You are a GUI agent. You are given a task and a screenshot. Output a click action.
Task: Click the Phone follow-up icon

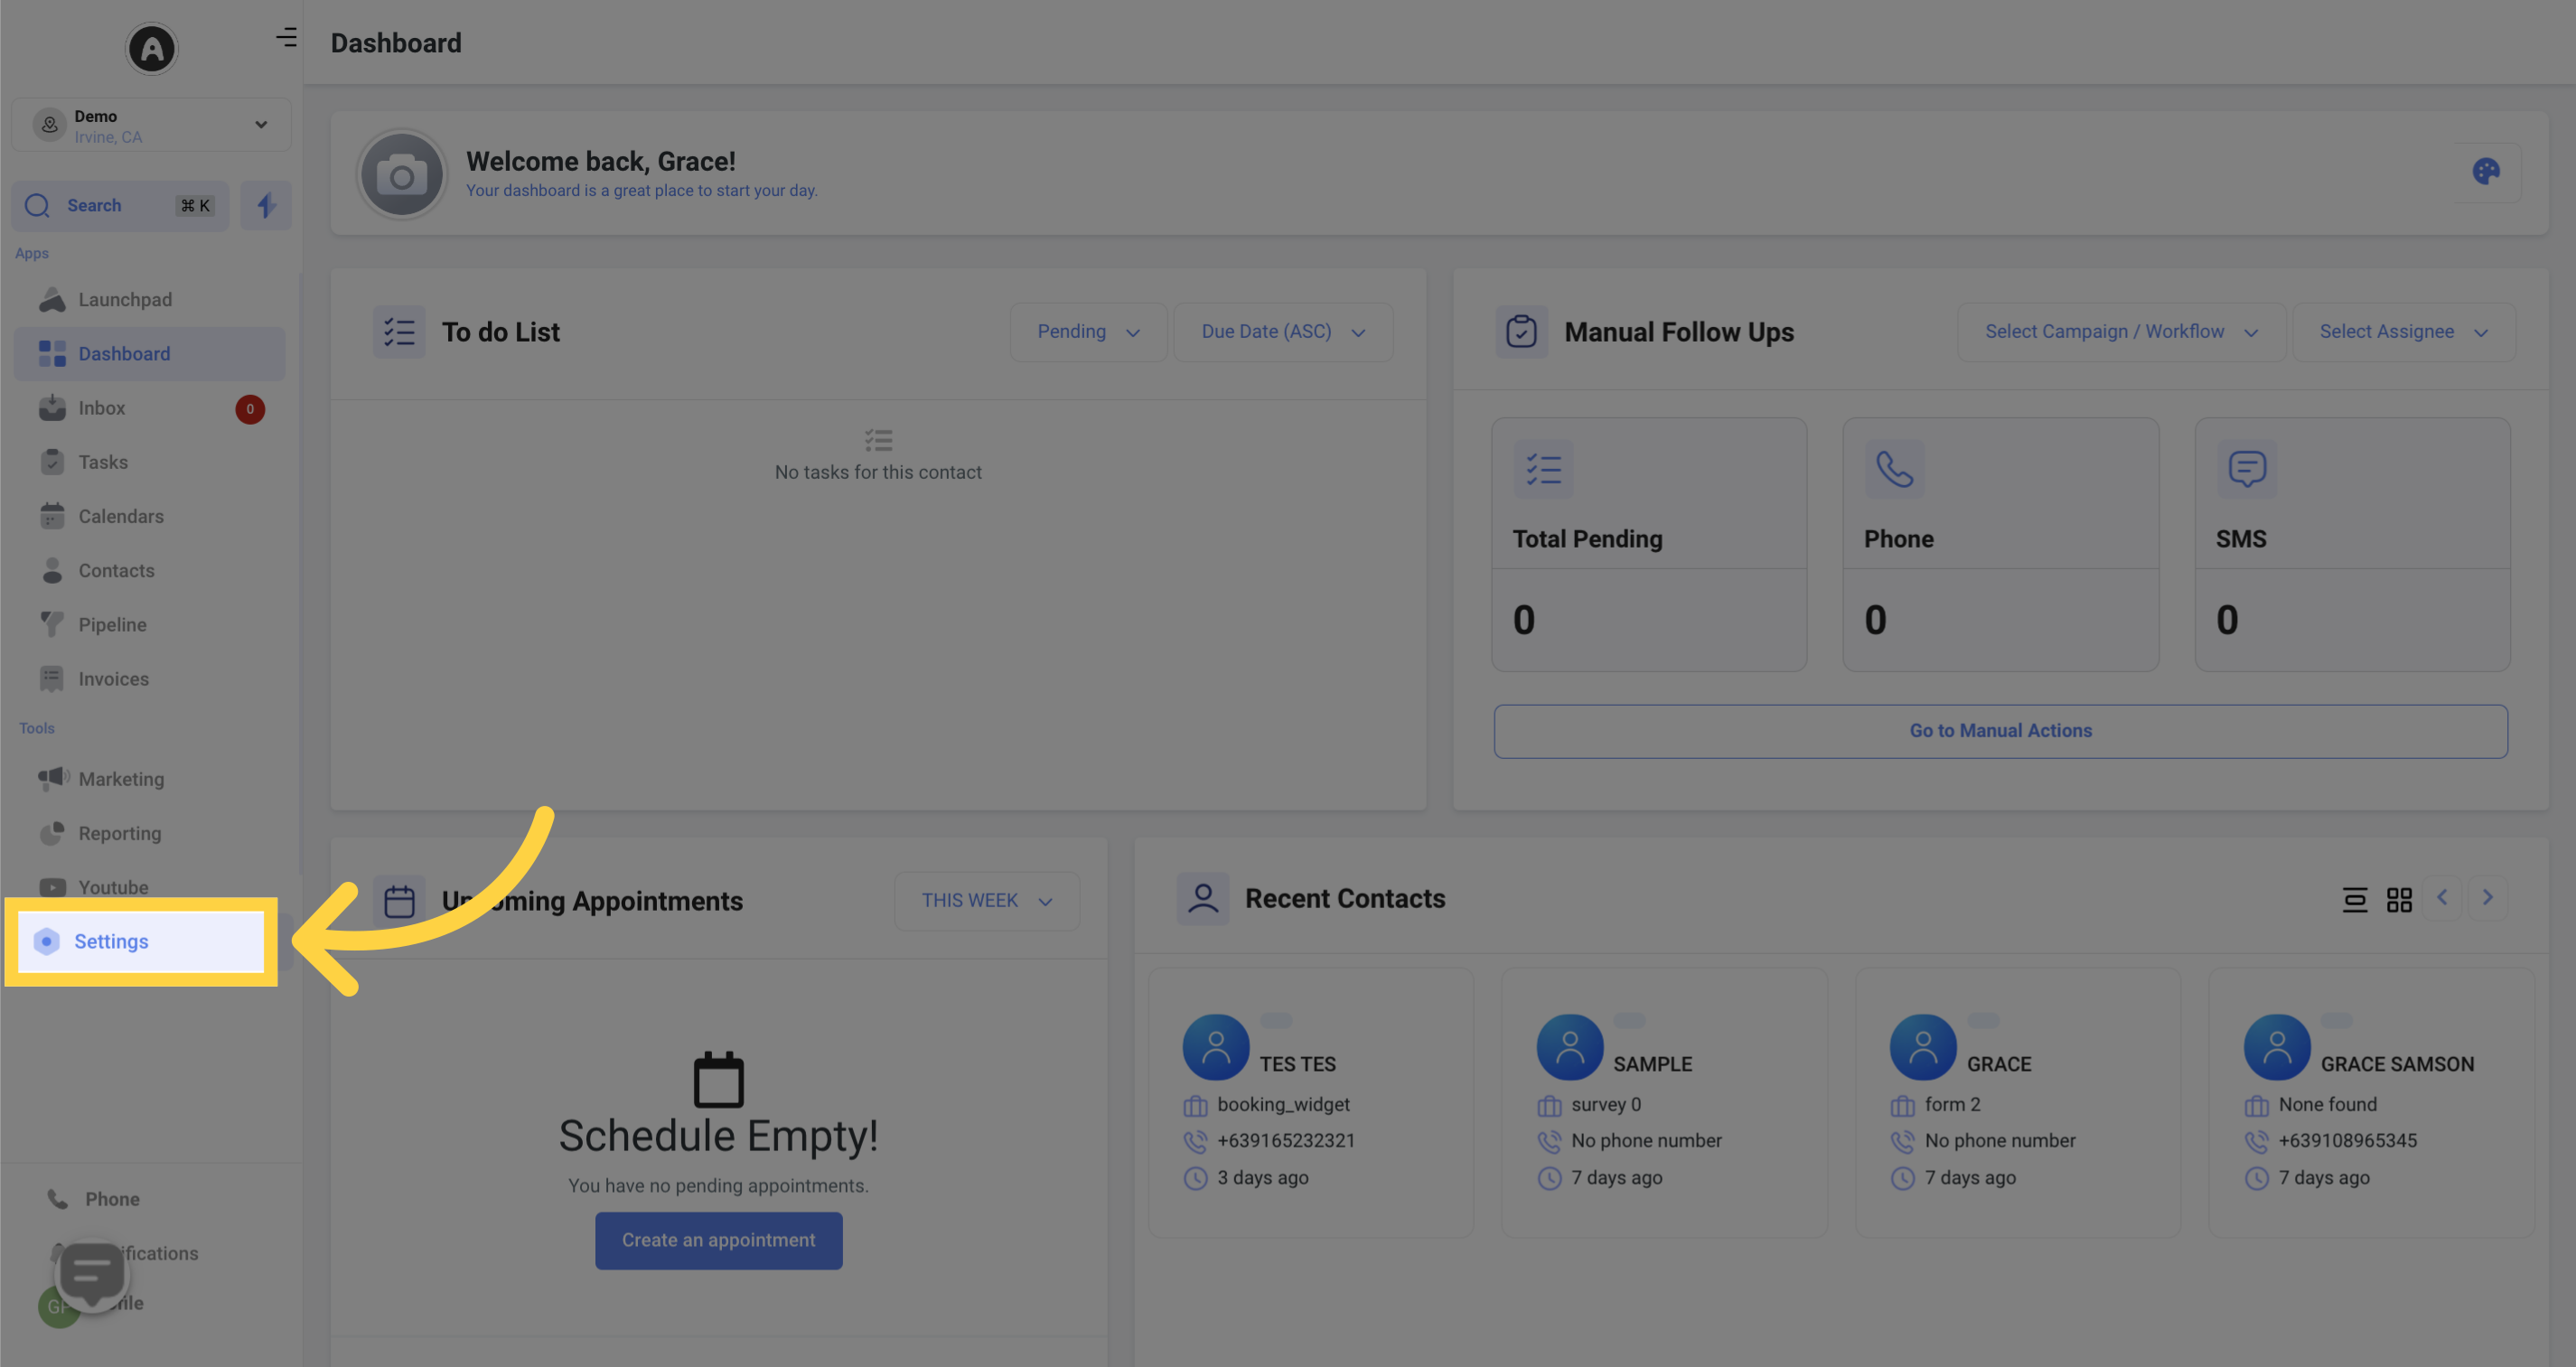pos(1894,469)
